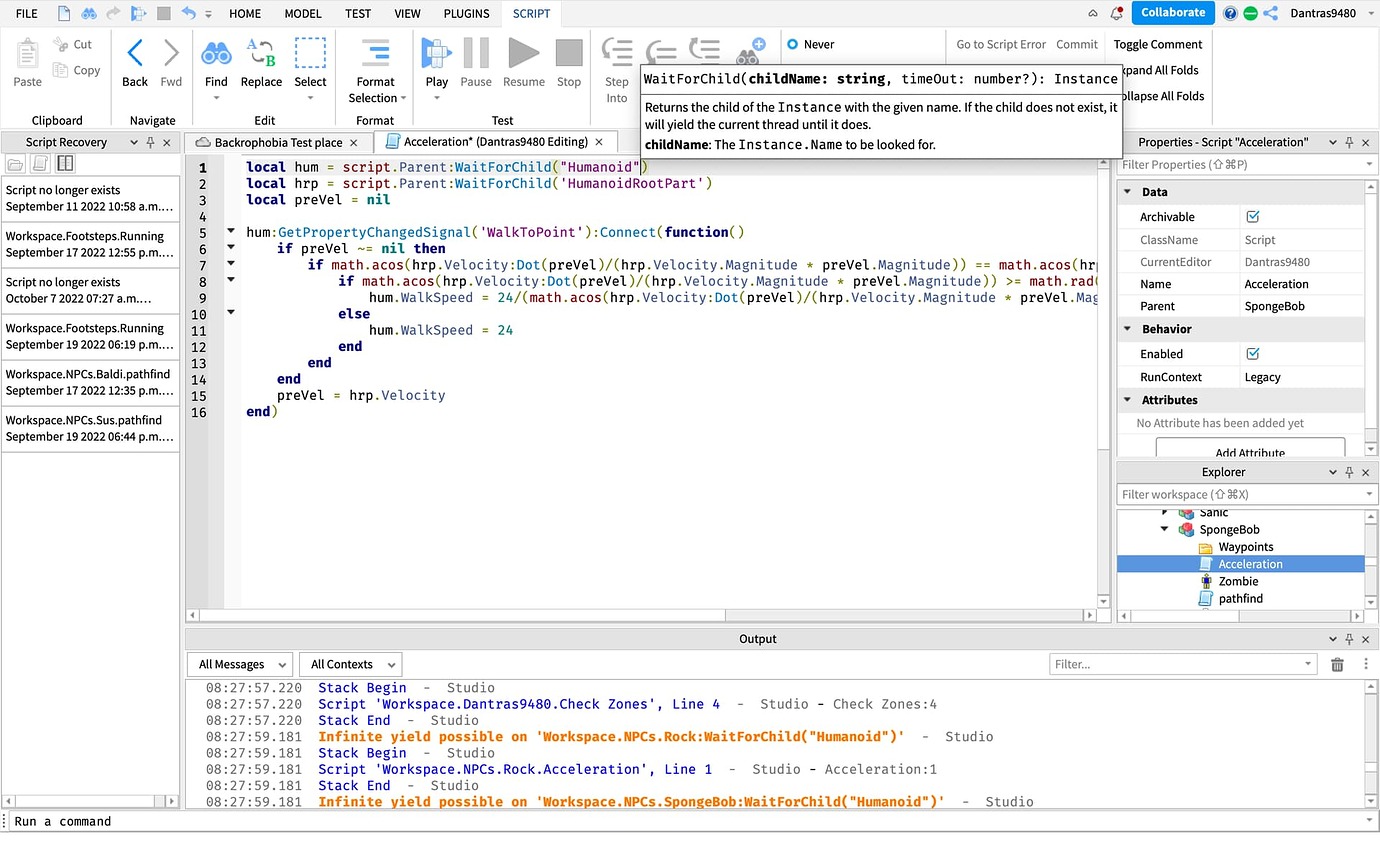The height and width of the screenshot is (862, 1380).
Task: Collapse the Behavior section in Properties
Action: (x=1127, y=329)
